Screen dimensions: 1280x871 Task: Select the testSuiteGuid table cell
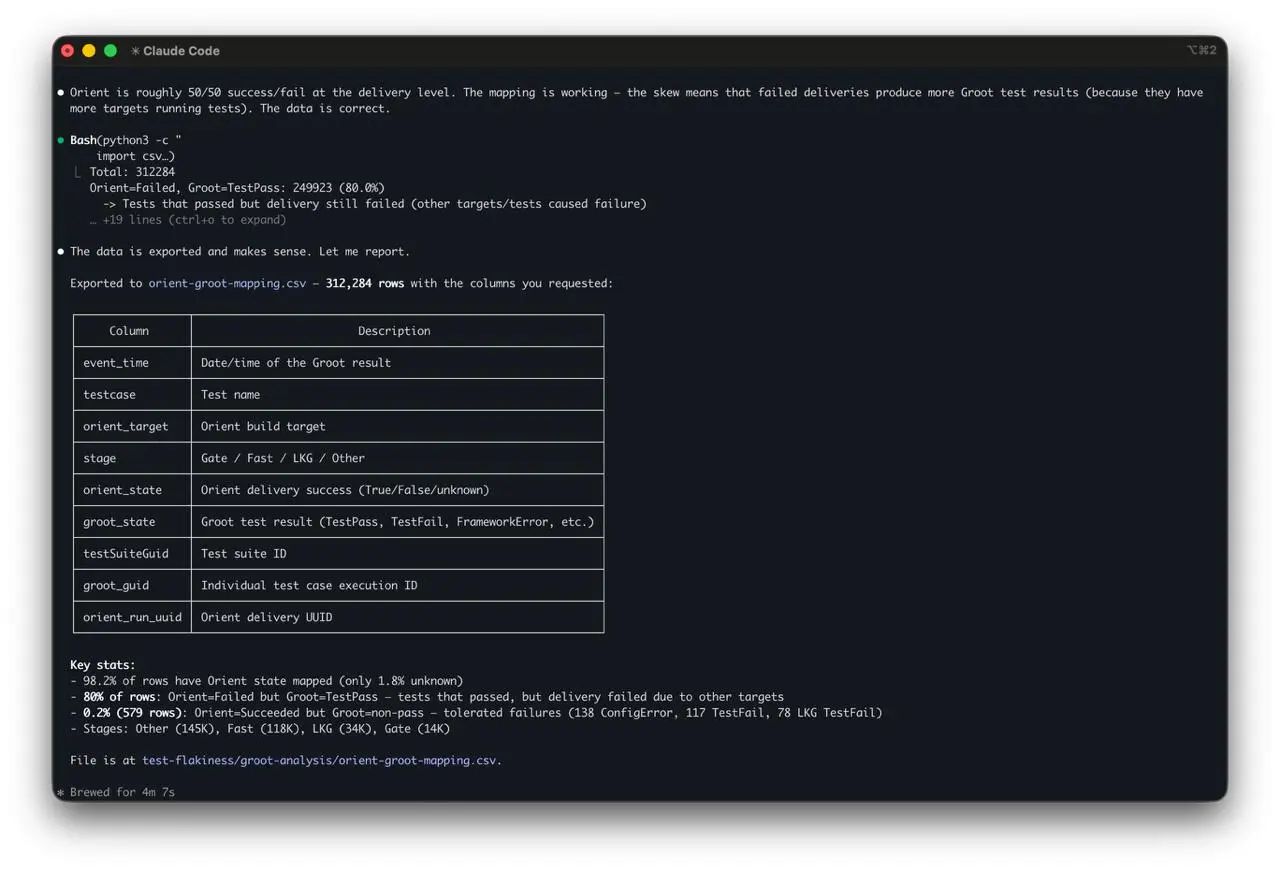tap(132, 554)
